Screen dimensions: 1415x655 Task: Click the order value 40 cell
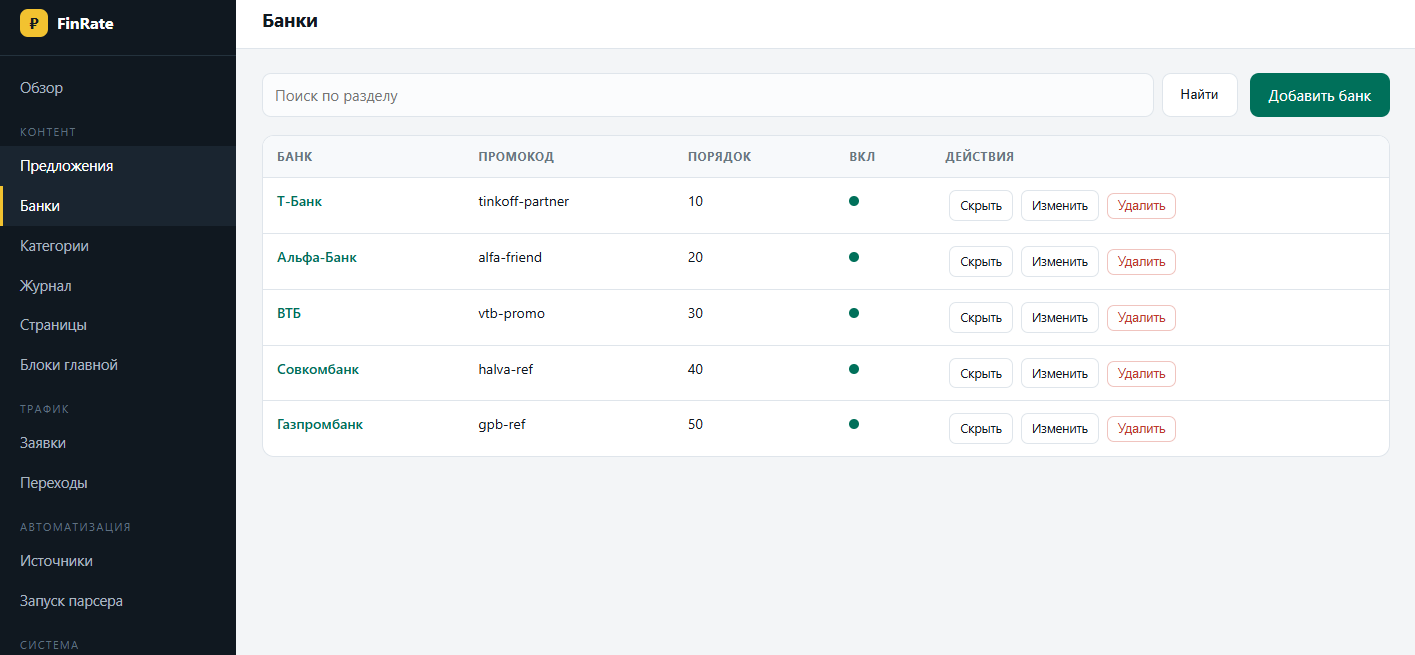(x=695, y=369)
